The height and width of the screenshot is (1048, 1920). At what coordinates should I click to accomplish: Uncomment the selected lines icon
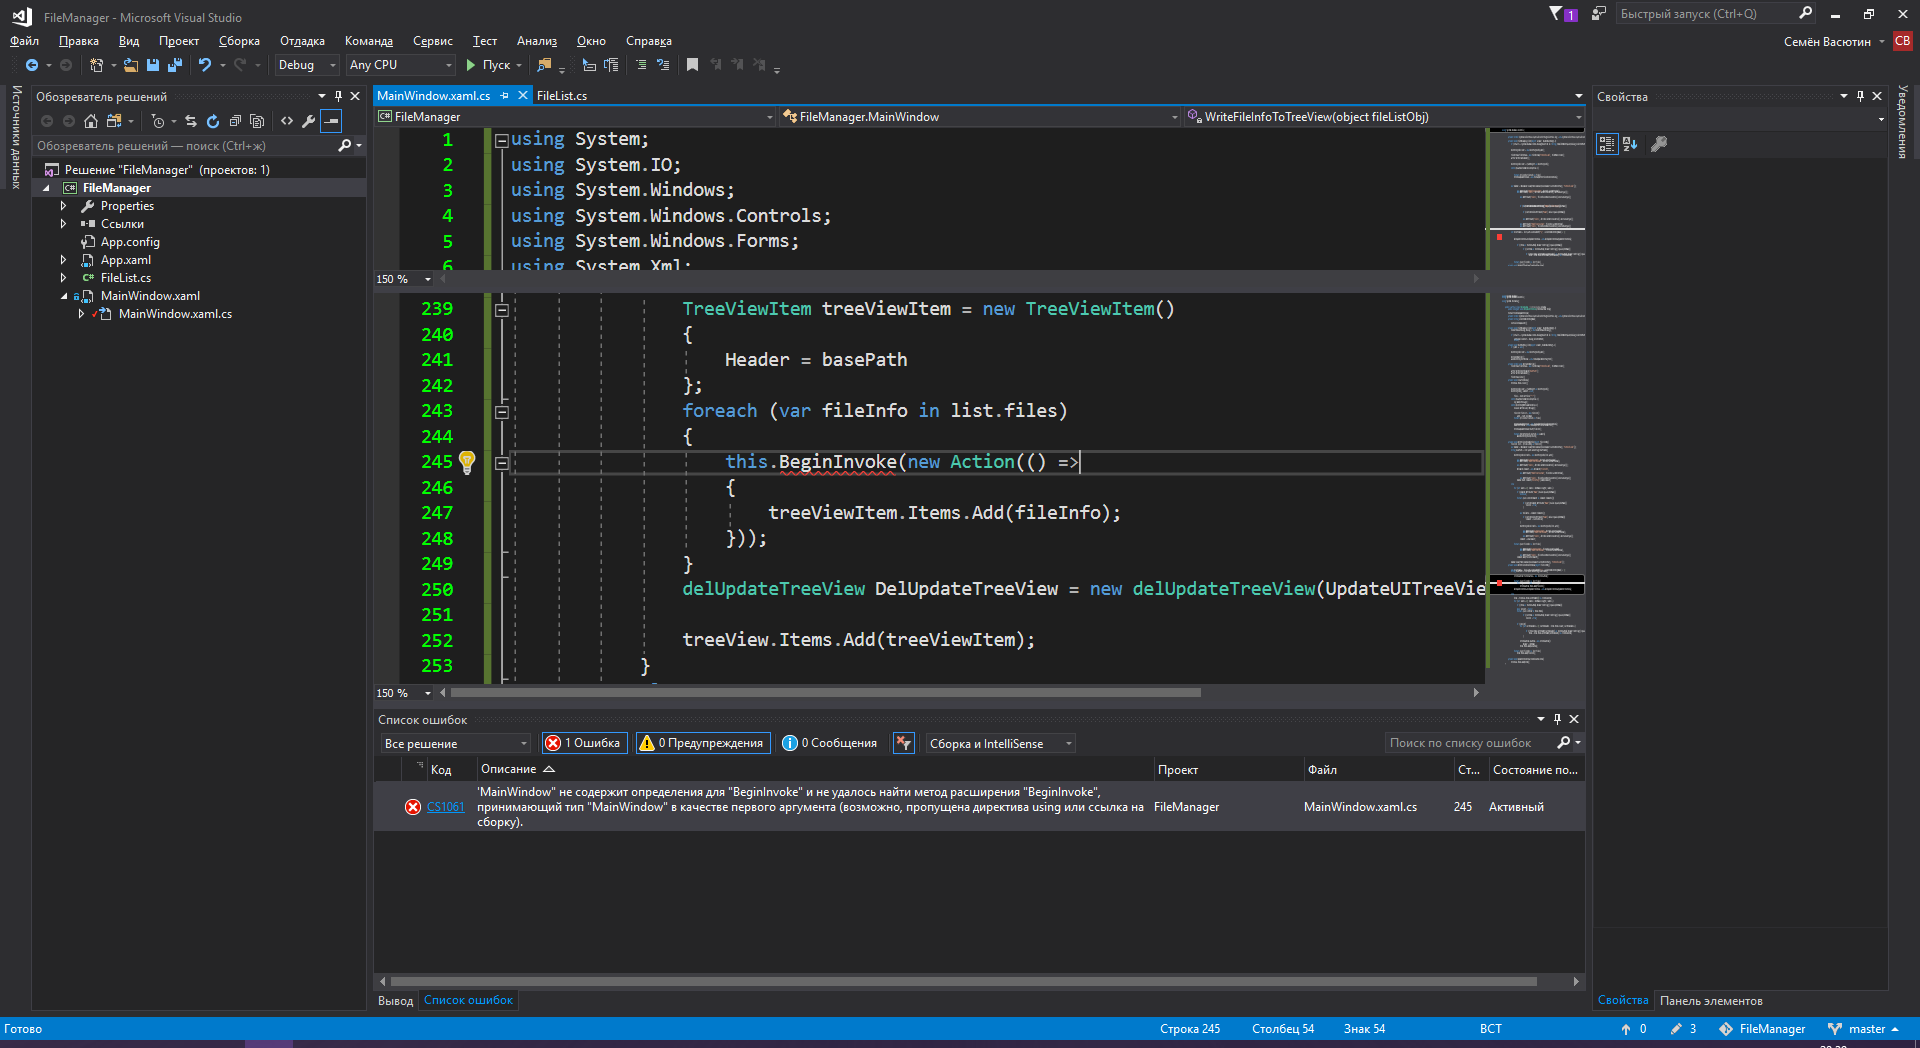(x=663, y=65)
